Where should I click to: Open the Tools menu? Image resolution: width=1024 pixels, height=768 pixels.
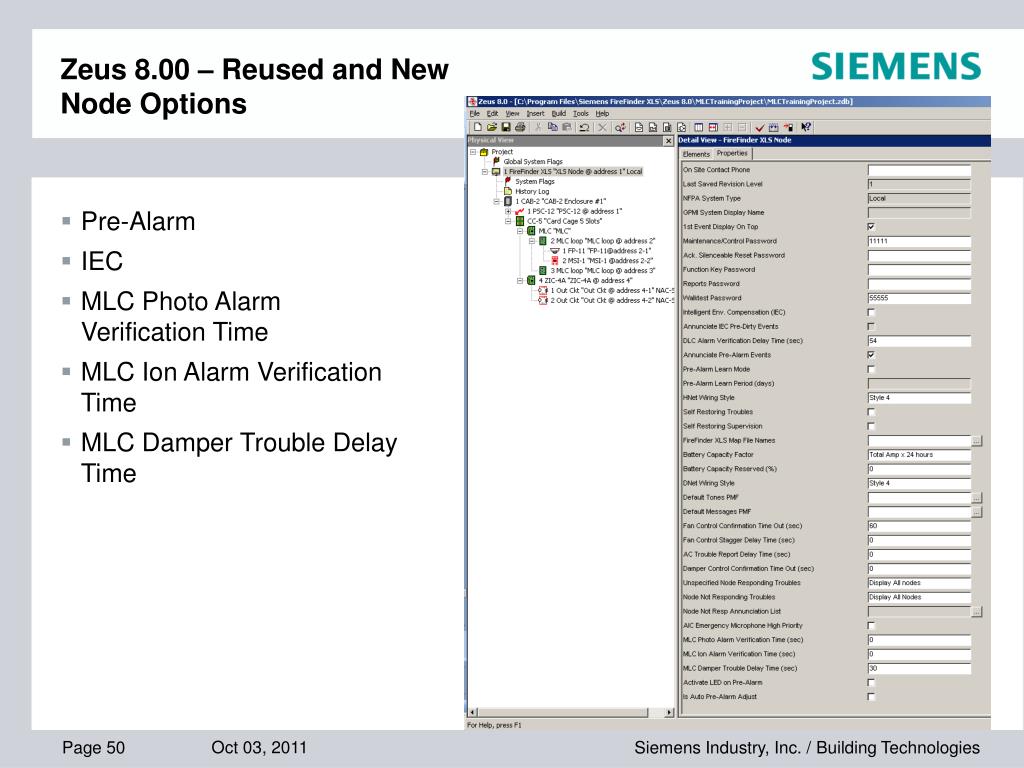click(581, 114)
